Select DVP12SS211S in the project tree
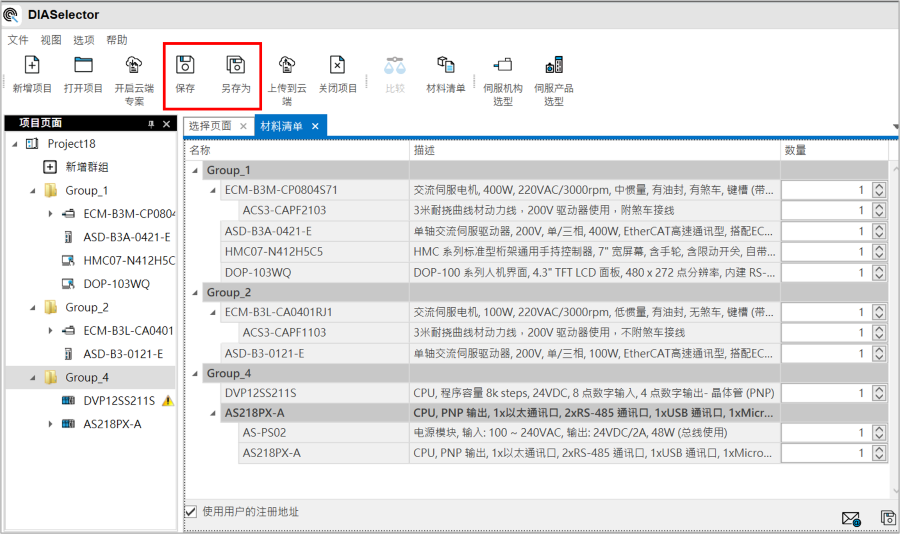 pos(118,400)
